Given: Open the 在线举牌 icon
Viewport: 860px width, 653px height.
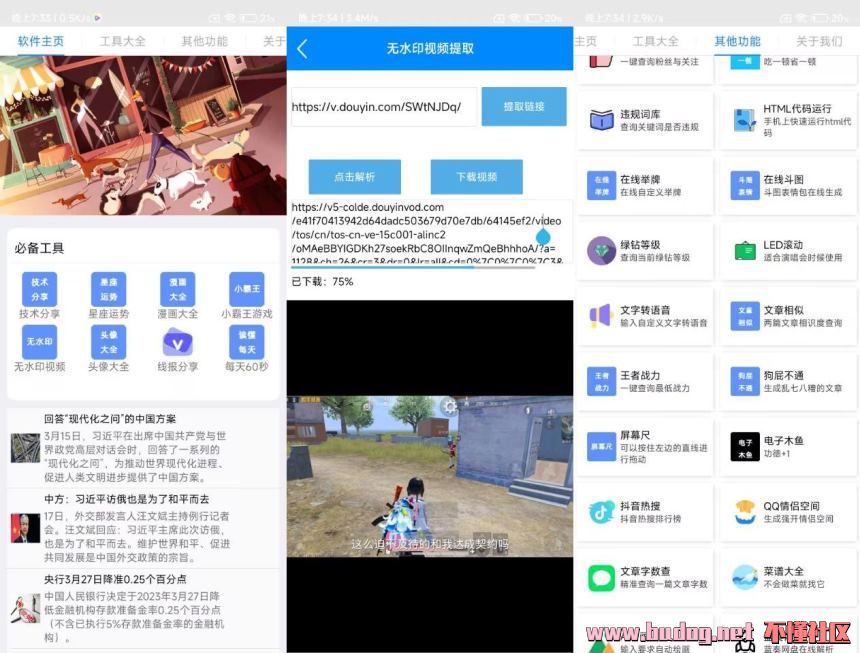Looking at the screenshot, I should [x=601, y=185].
